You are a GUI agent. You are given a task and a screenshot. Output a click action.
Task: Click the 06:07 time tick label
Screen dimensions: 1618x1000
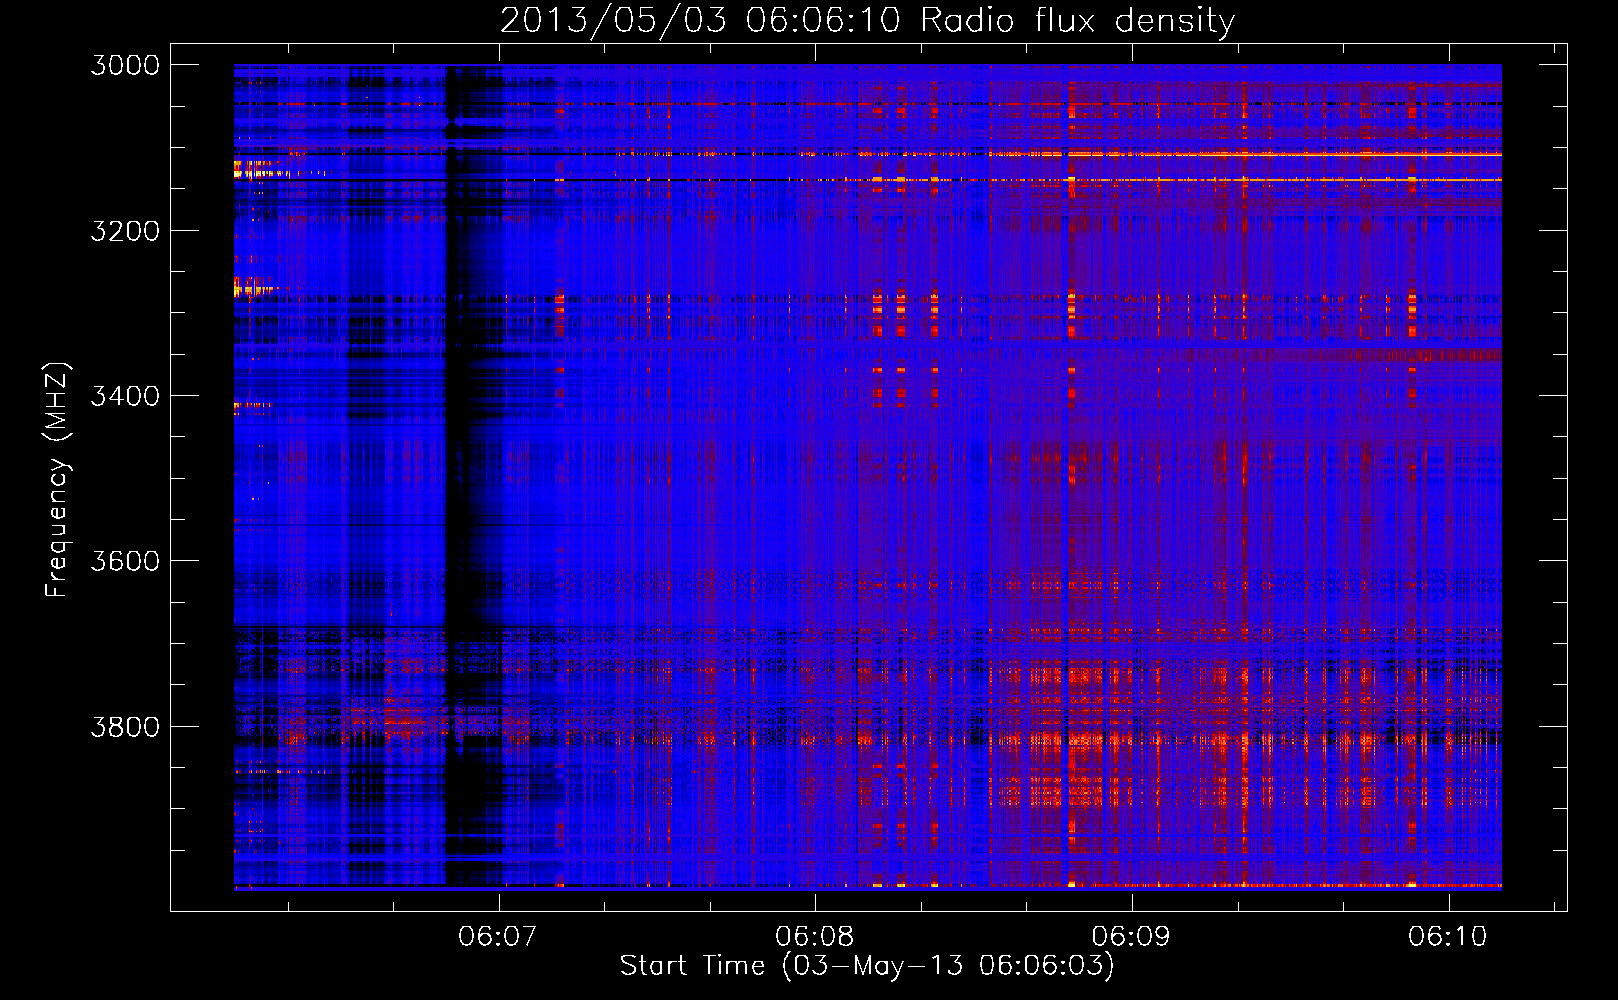pos(498,936)
